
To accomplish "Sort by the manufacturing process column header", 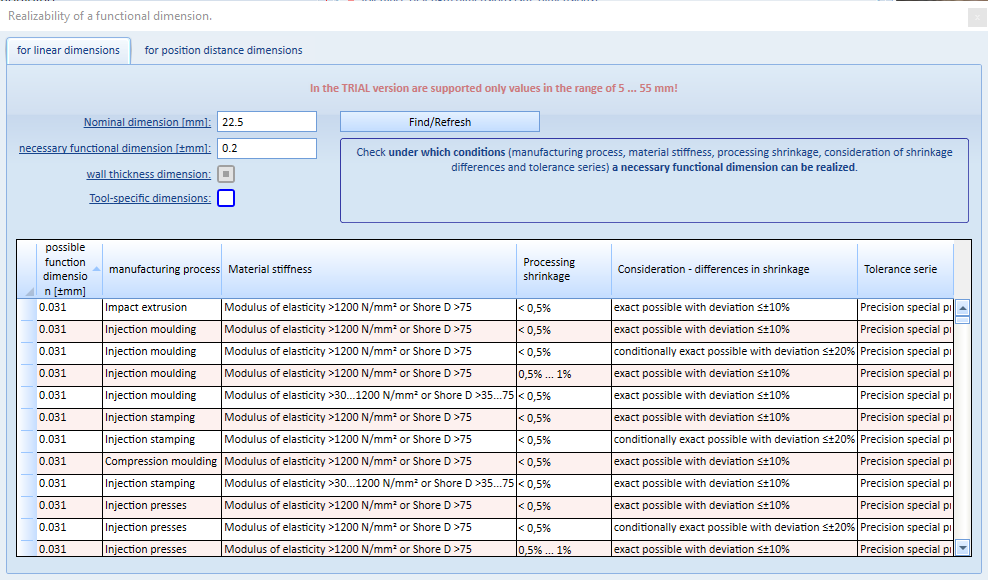I will [162, 270].
